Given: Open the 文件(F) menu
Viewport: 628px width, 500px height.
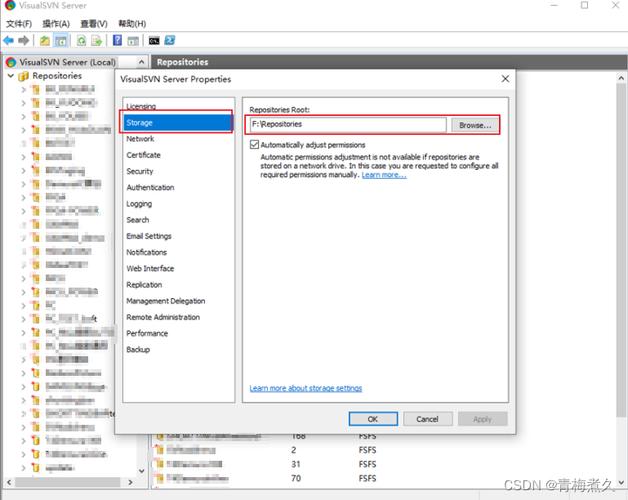Looking at the screenshot, I should (19, 24).
